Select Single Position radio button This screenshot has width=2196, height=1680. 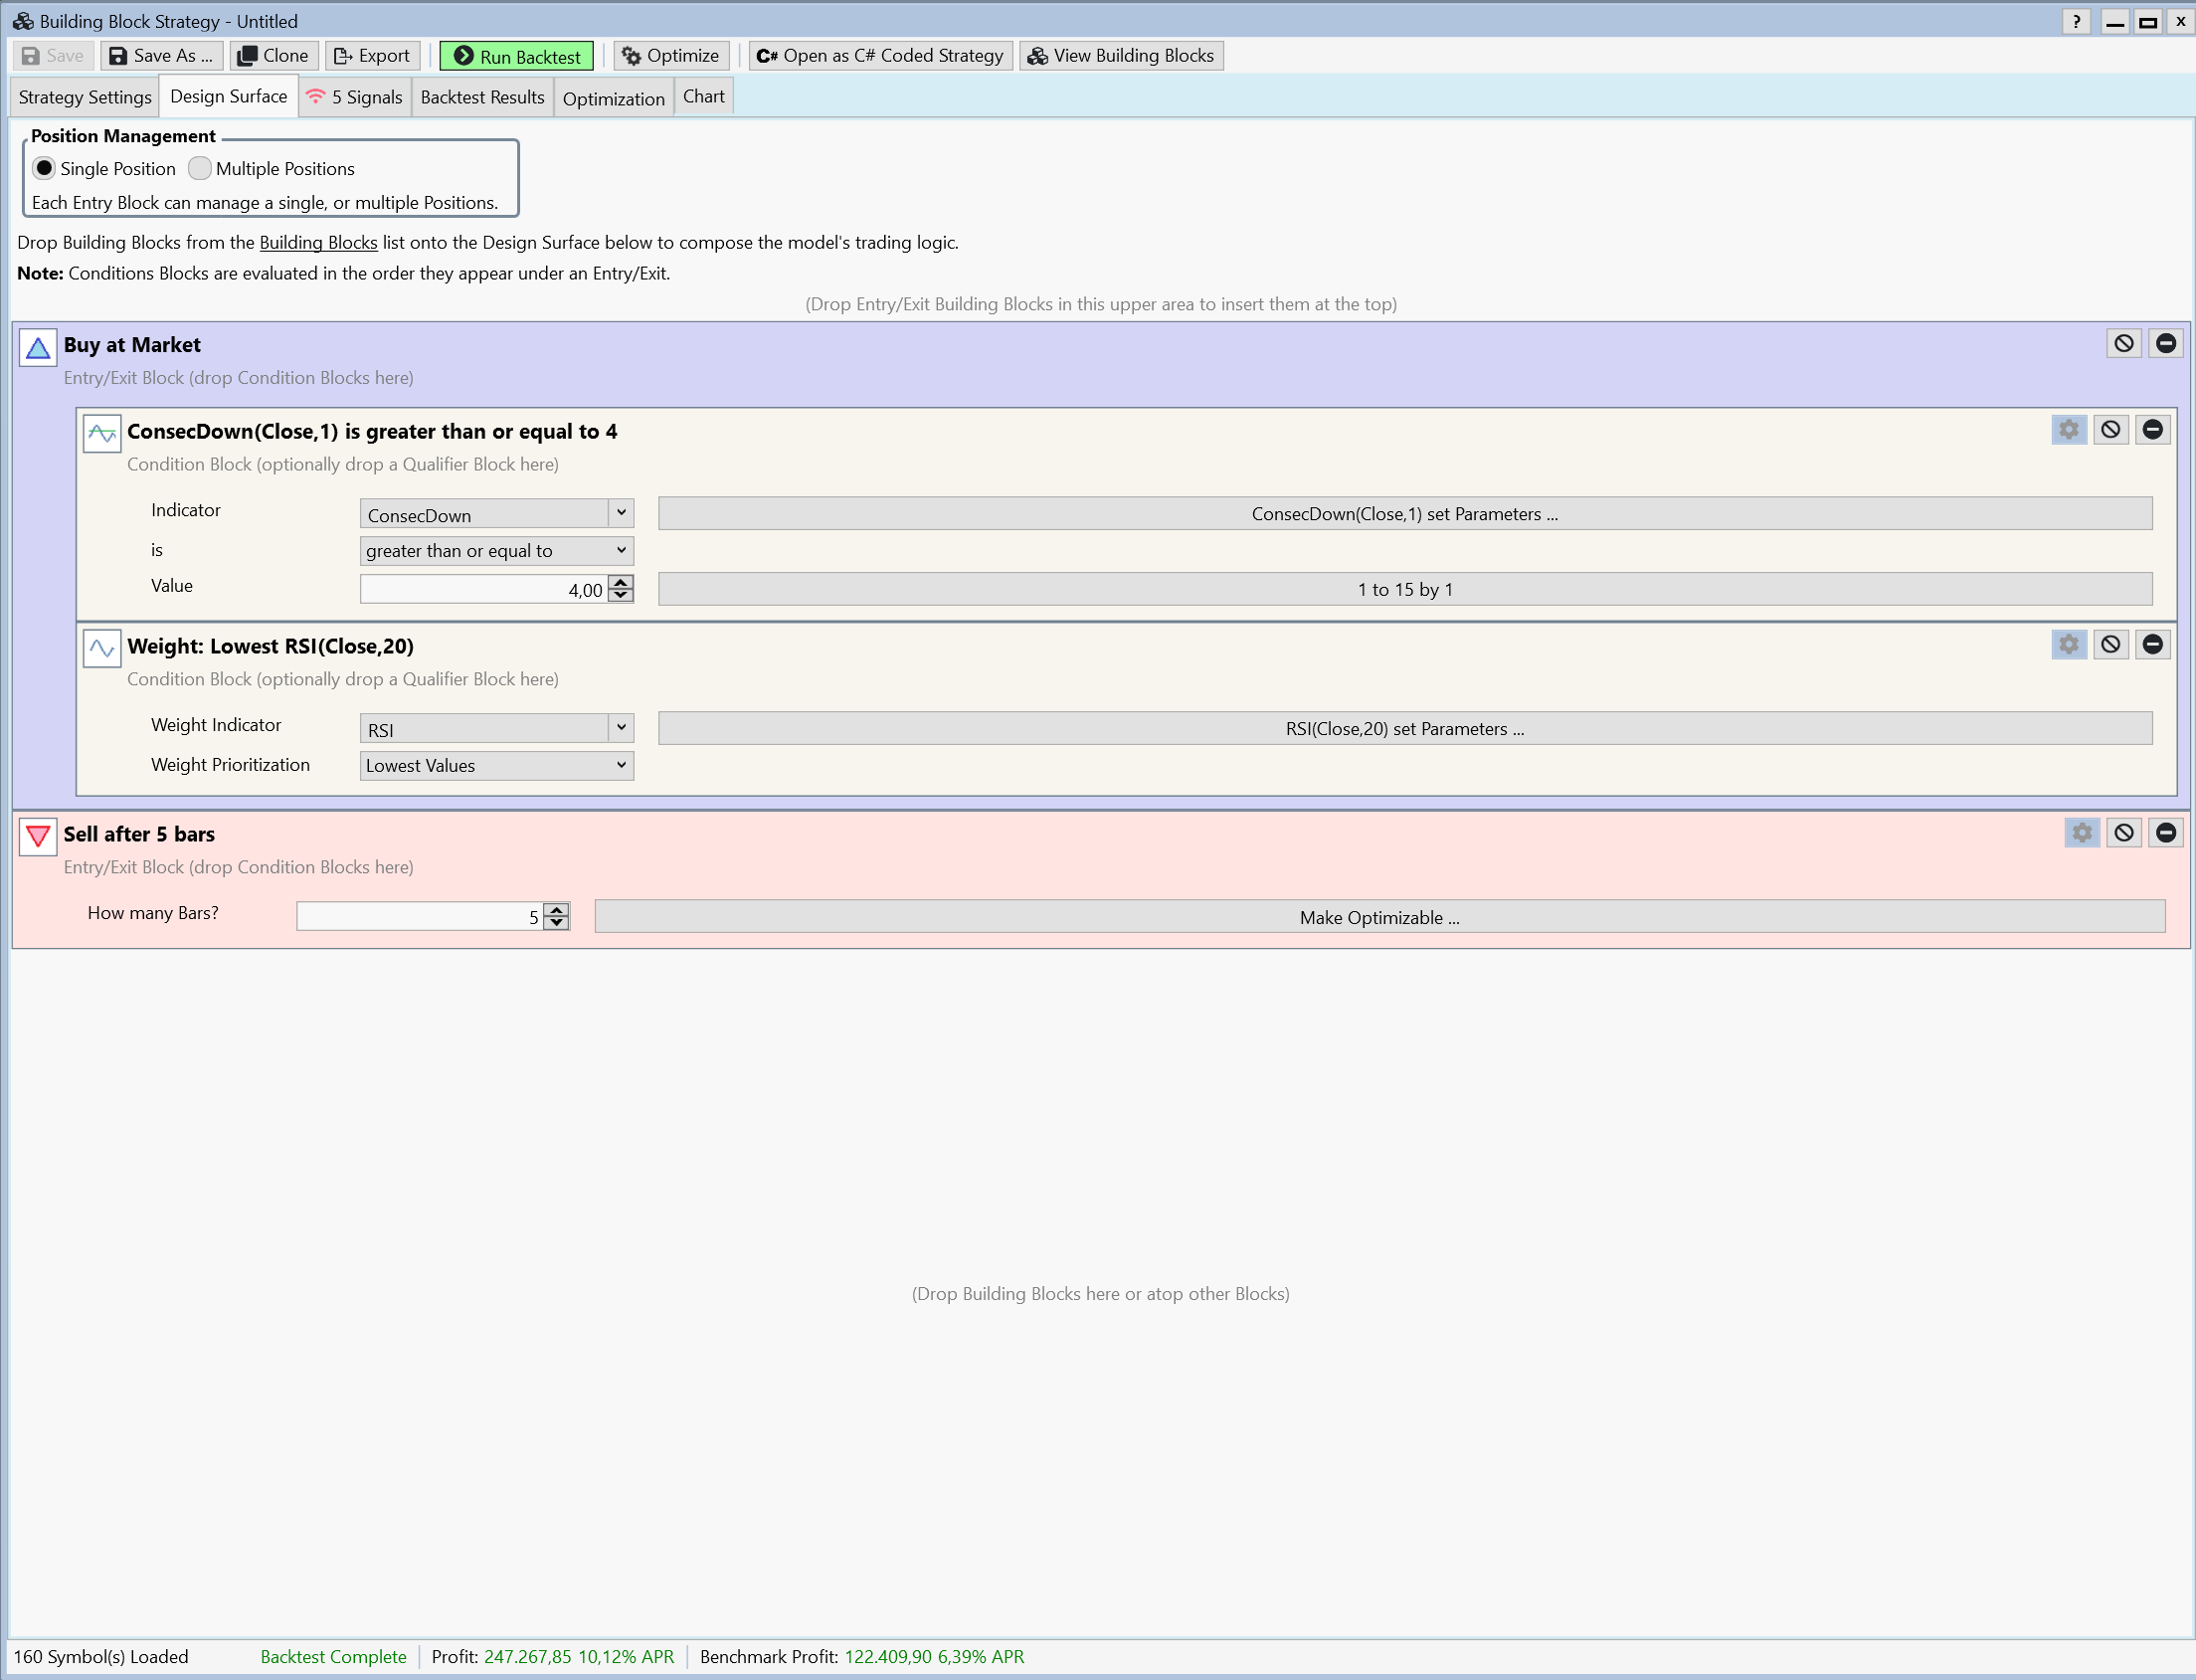44,168
